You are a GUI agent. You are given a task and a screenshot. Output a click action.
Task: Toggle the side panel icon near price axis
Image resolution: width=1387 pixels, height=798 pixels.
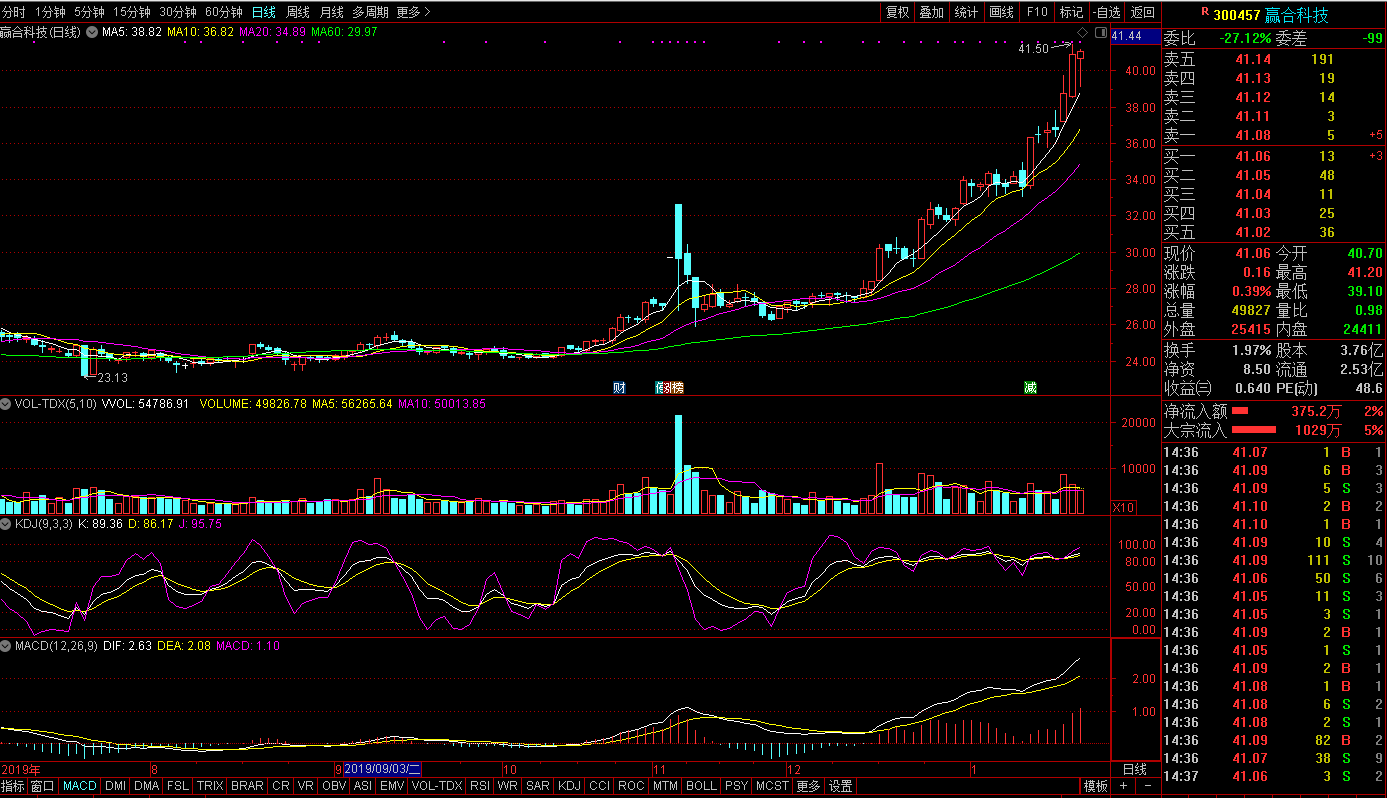pyautogui.click(x=1101, y=33)
